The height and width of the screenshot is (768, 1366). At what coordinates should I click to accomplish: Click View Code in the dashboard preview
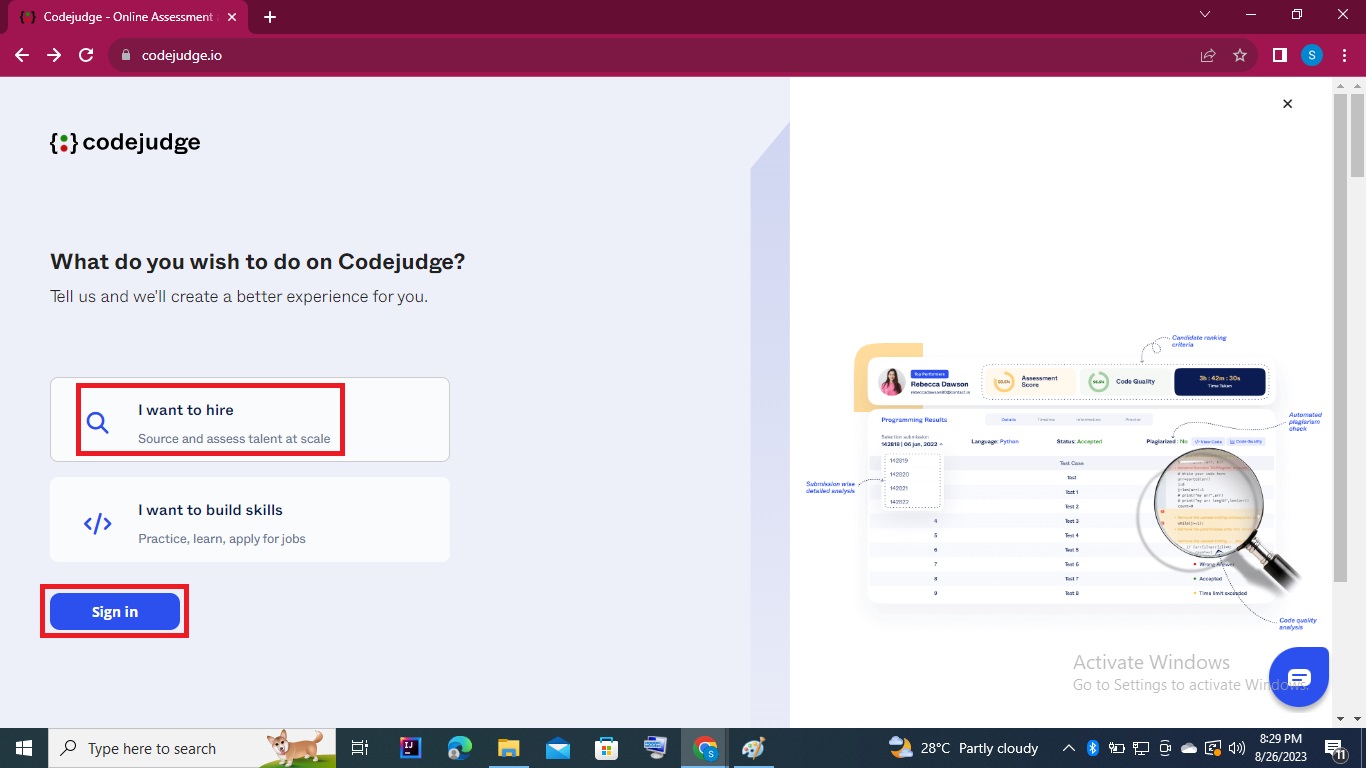pyautogui.click(x=1209, y=441)
